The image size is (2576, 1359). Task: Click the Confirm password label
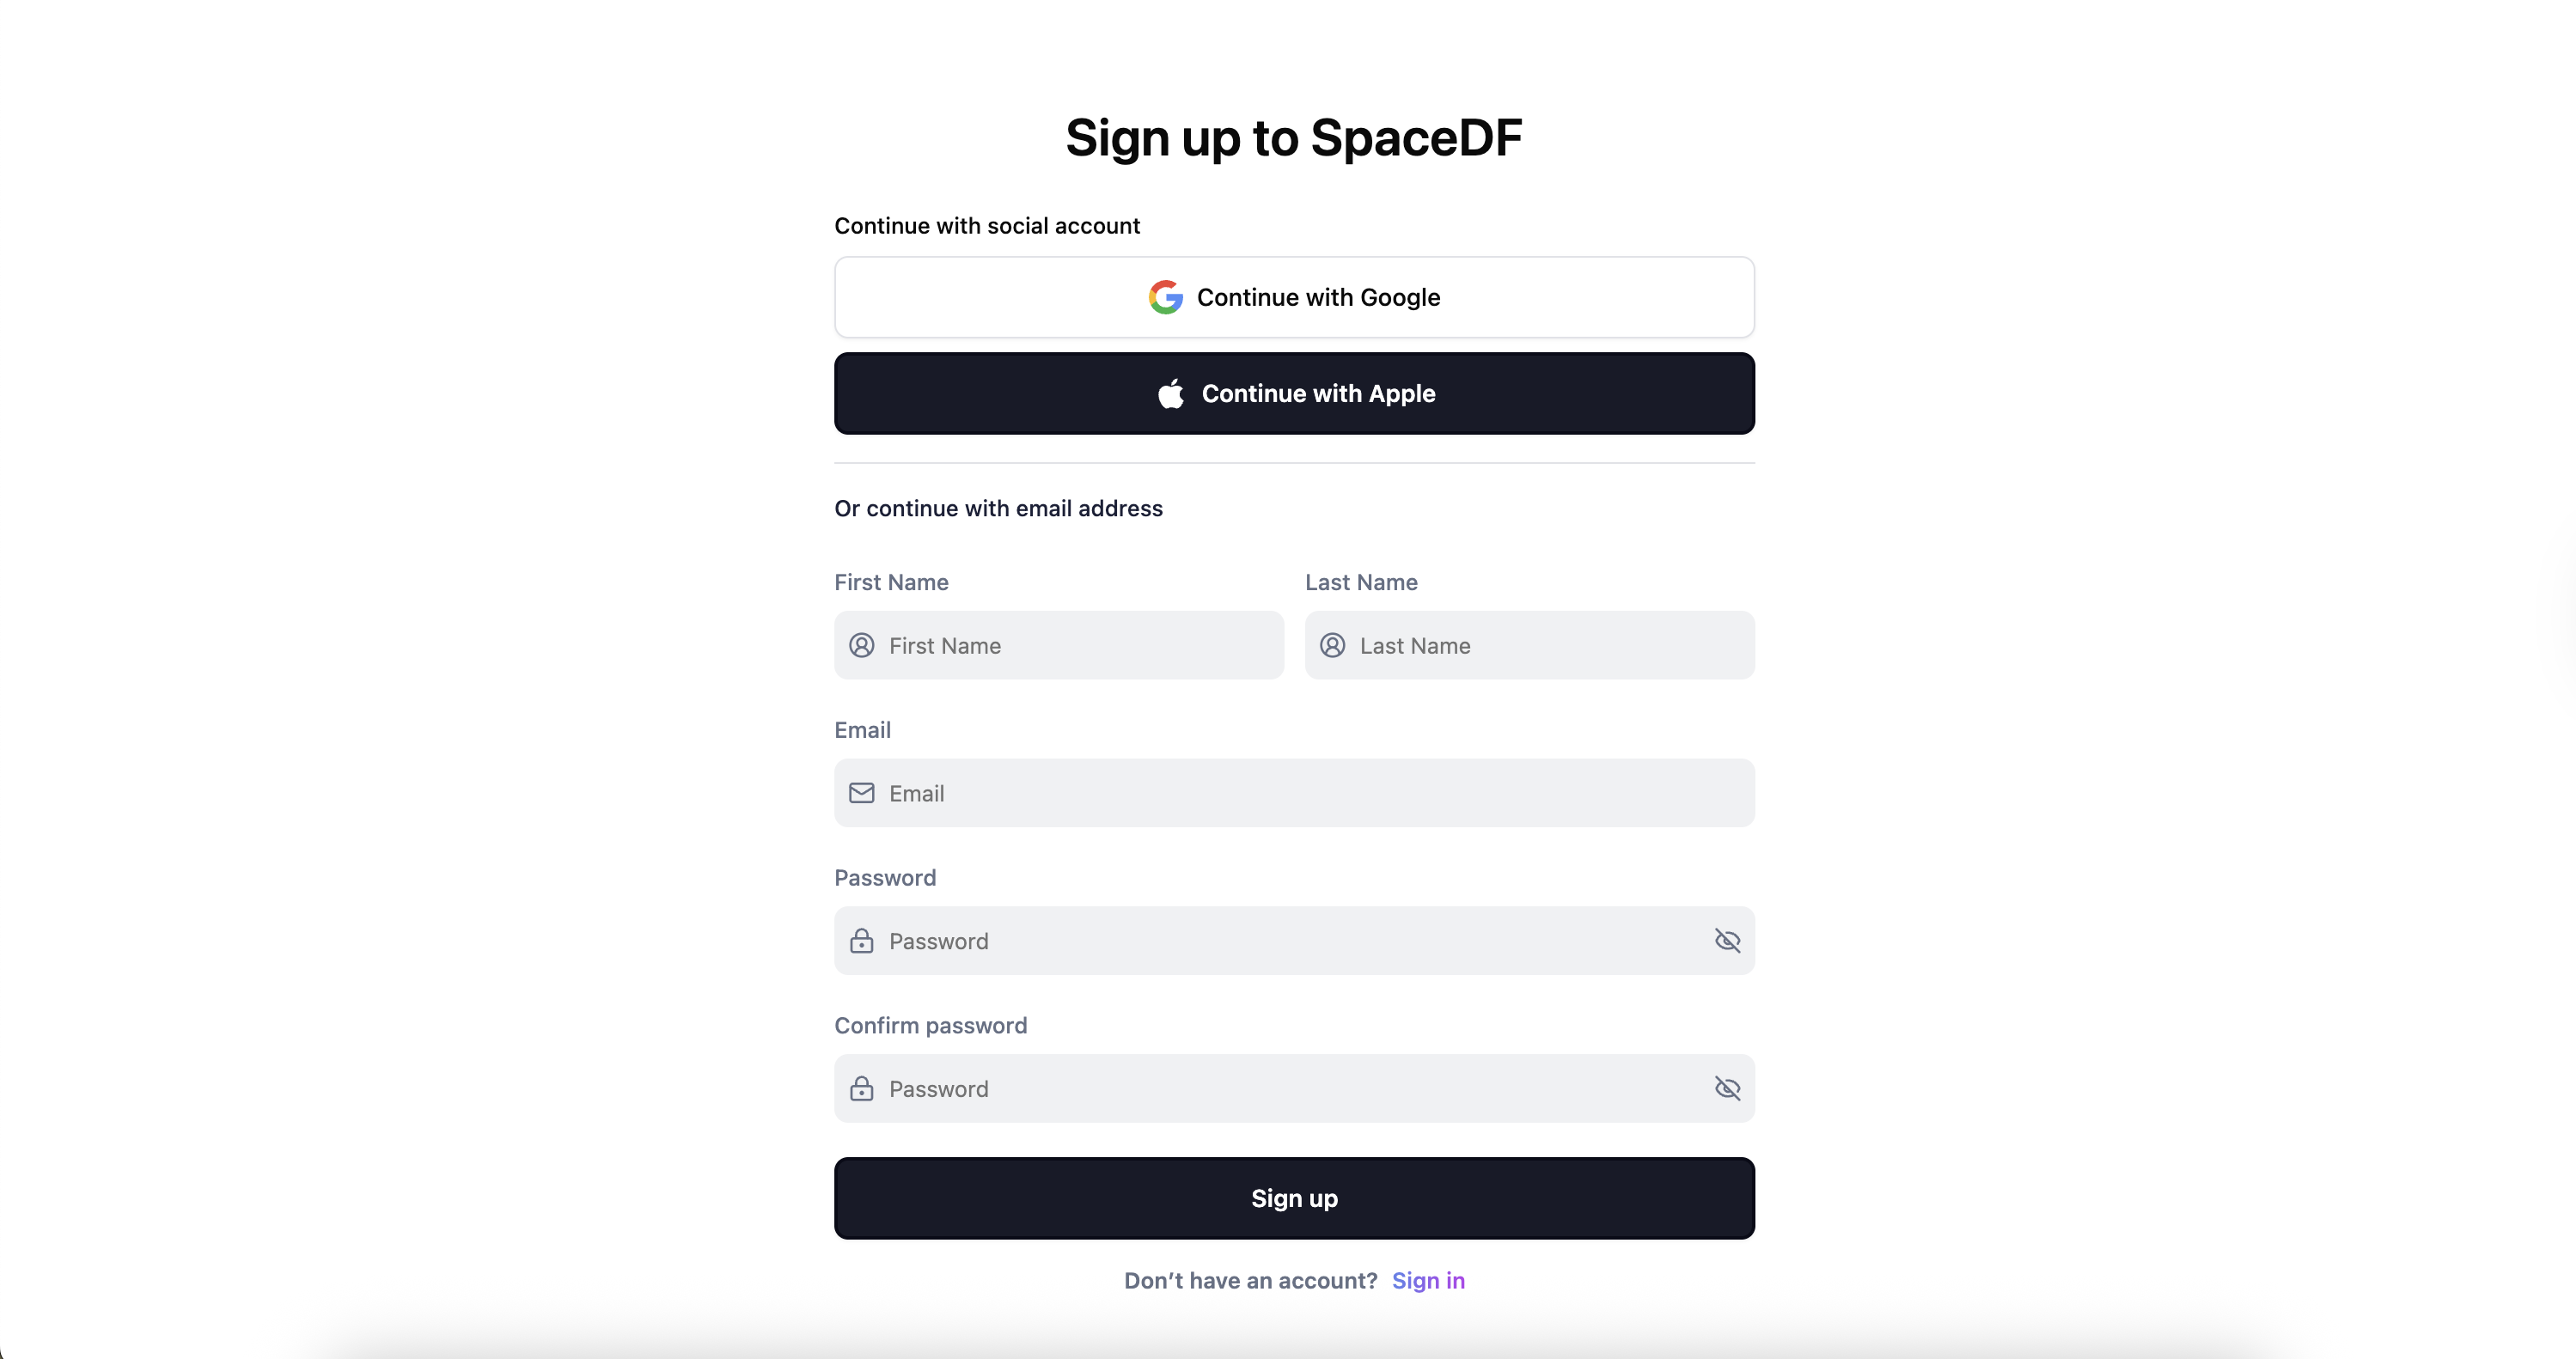[930, 1026]
